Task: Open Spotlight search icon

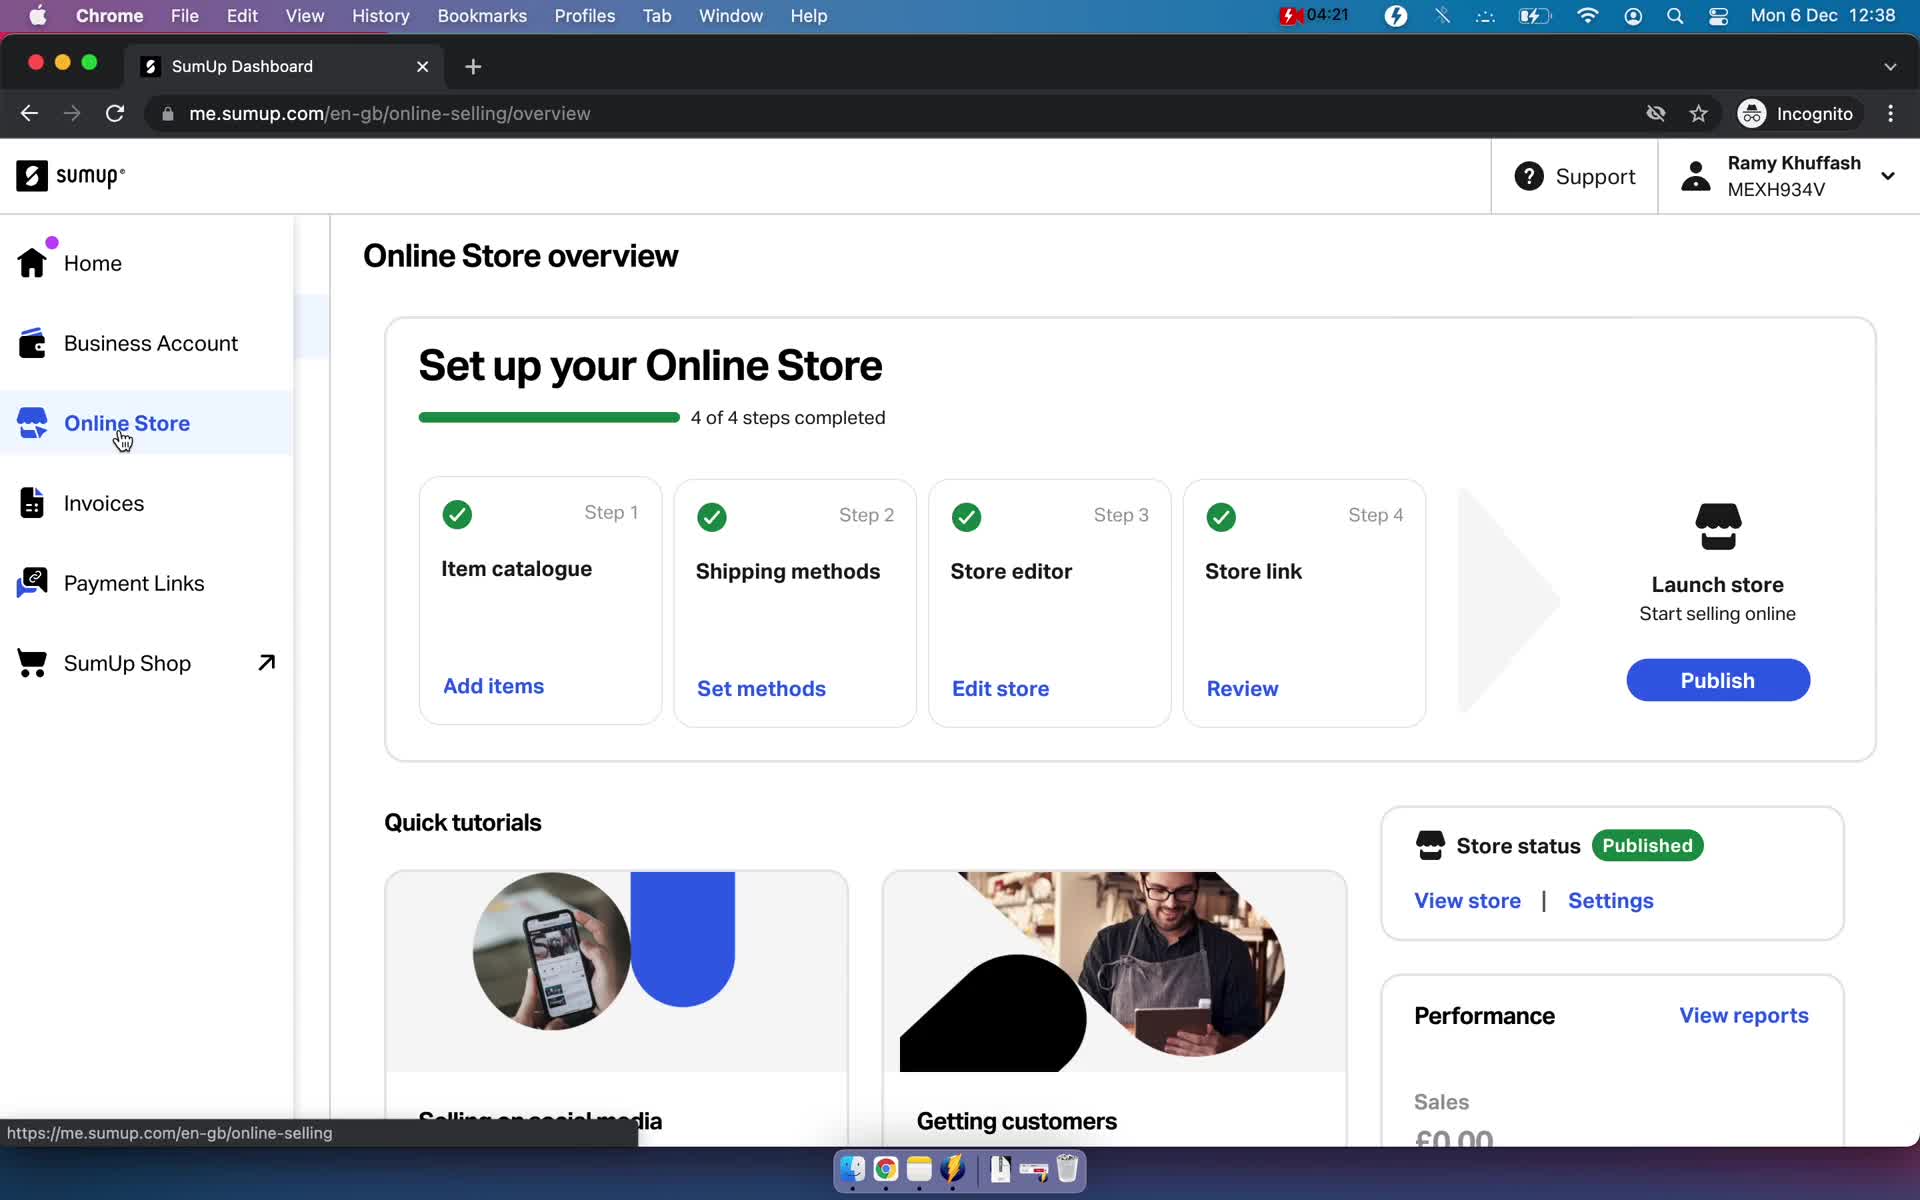Action: click(x=1675, y=16)
